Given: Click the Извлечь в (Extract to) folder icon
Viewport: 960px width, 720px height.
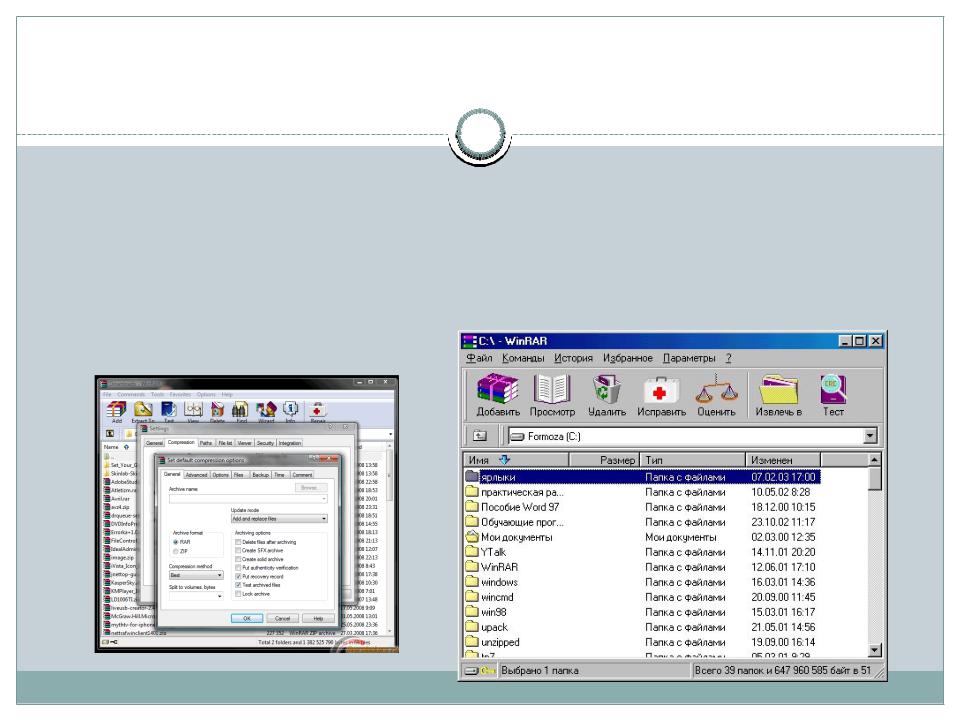Looking at the screenshot, I should click(x=778, y=389).
